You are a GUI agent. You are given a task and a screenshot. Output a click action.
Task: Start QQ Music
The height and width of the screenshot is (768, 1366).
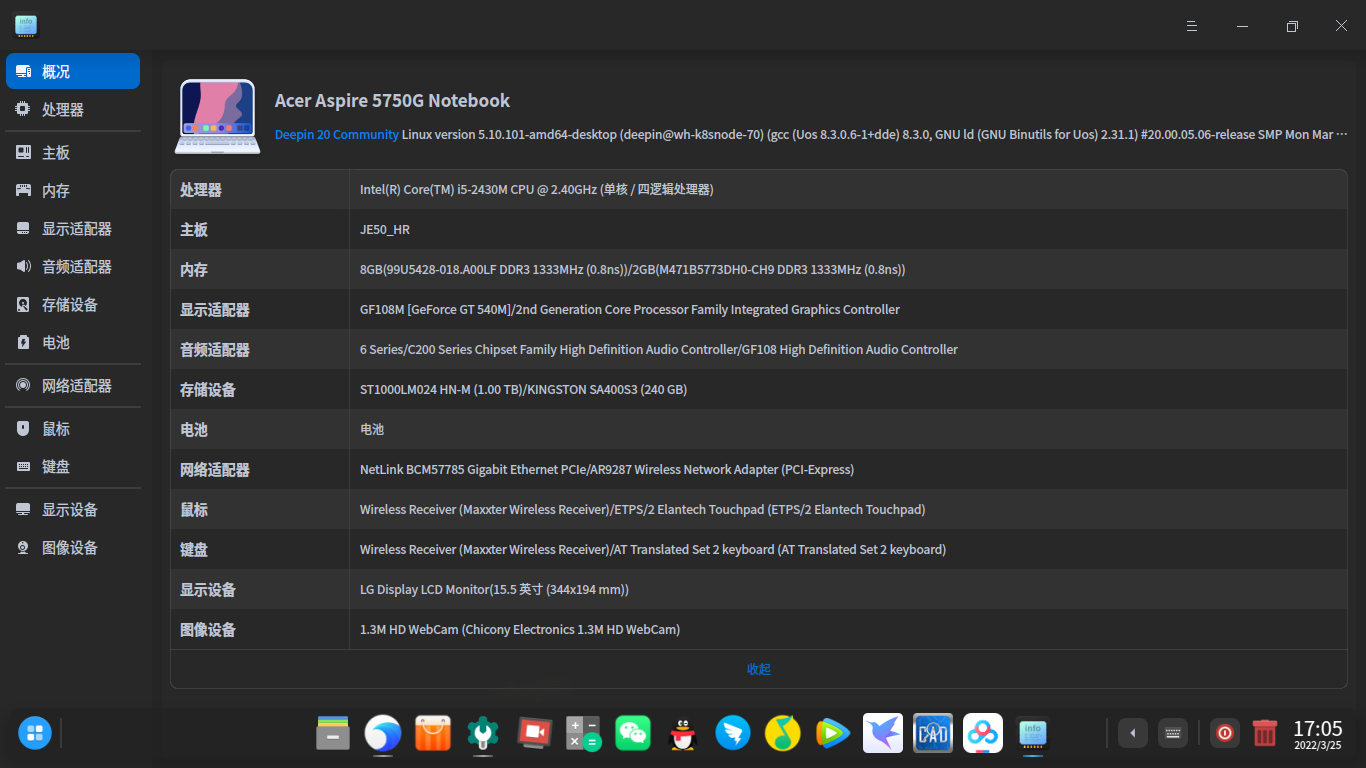[x=783, y=733]
